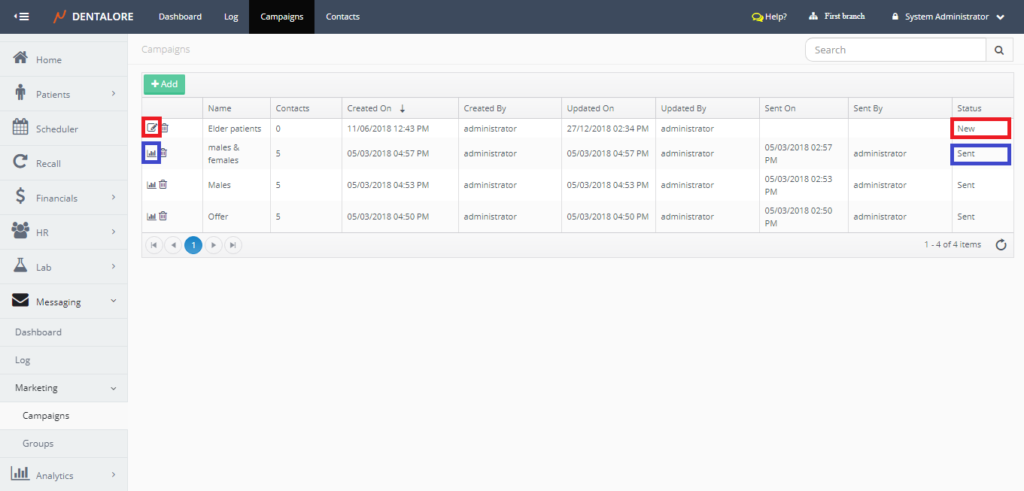Image resolution: width=1024 pixels, height=491 pixels.
Task: Refresh the campaigns grid
Action: pos(1000,245)
